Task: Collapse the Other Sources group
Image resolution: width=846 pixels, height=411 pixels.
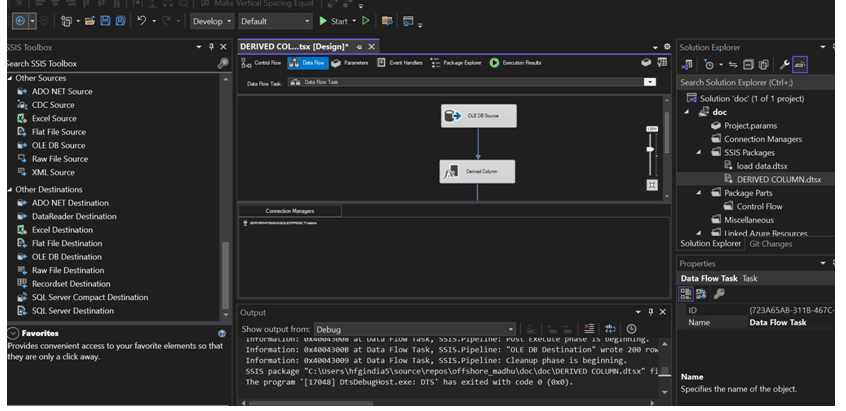Action: point(10,78)
